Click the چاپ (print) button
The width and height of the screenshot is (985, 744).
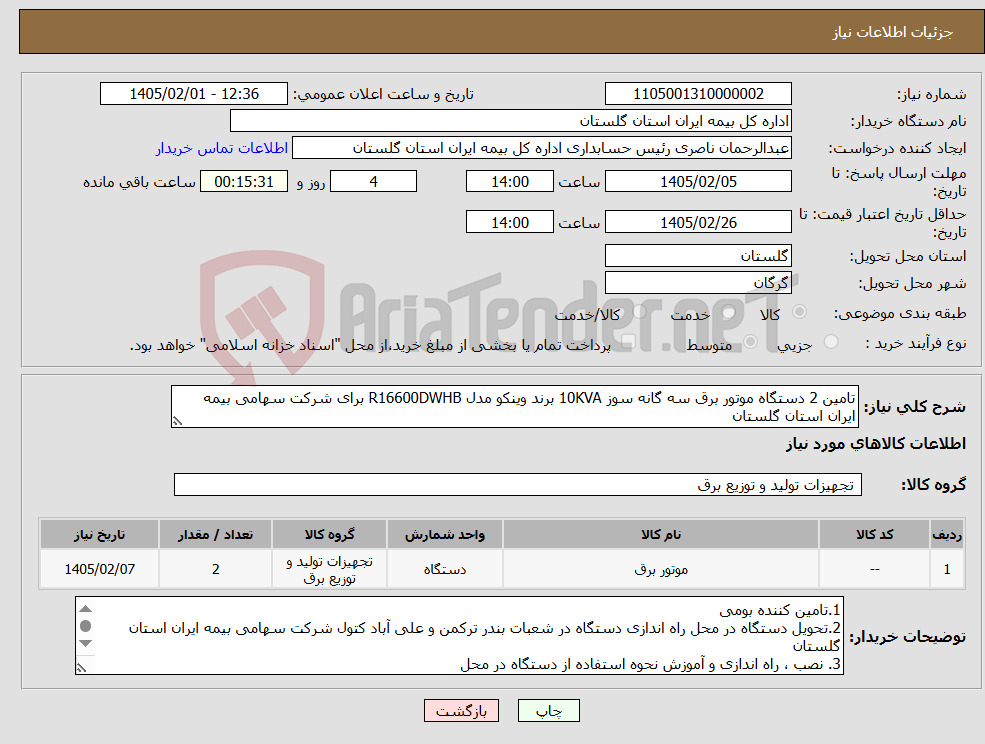(x=548, y=711)
